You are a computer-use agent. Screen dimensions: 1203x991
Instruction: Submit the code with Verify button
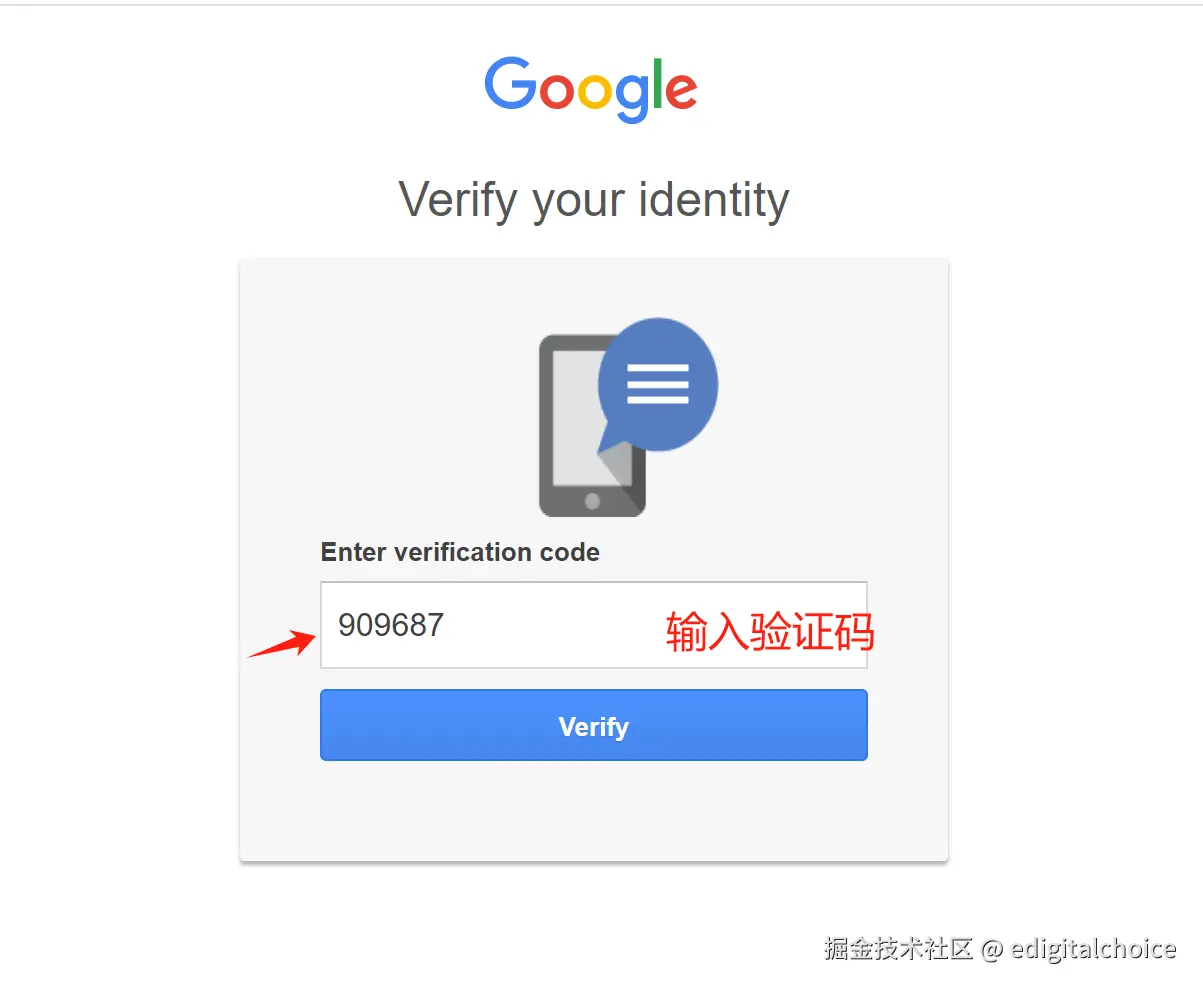pos(594,726)
